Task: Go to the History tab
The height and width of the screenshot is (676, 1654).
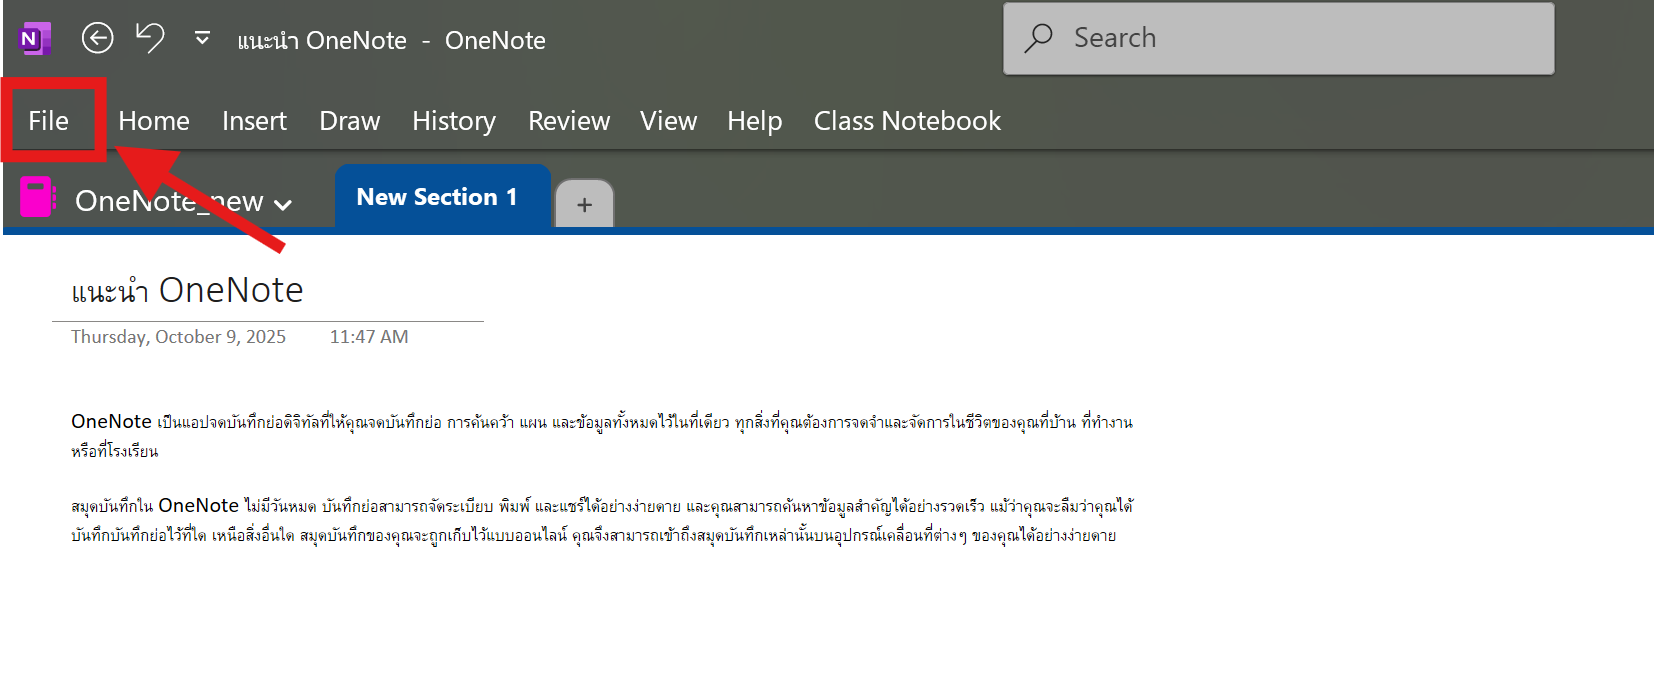Action: [x=453, y=121]
